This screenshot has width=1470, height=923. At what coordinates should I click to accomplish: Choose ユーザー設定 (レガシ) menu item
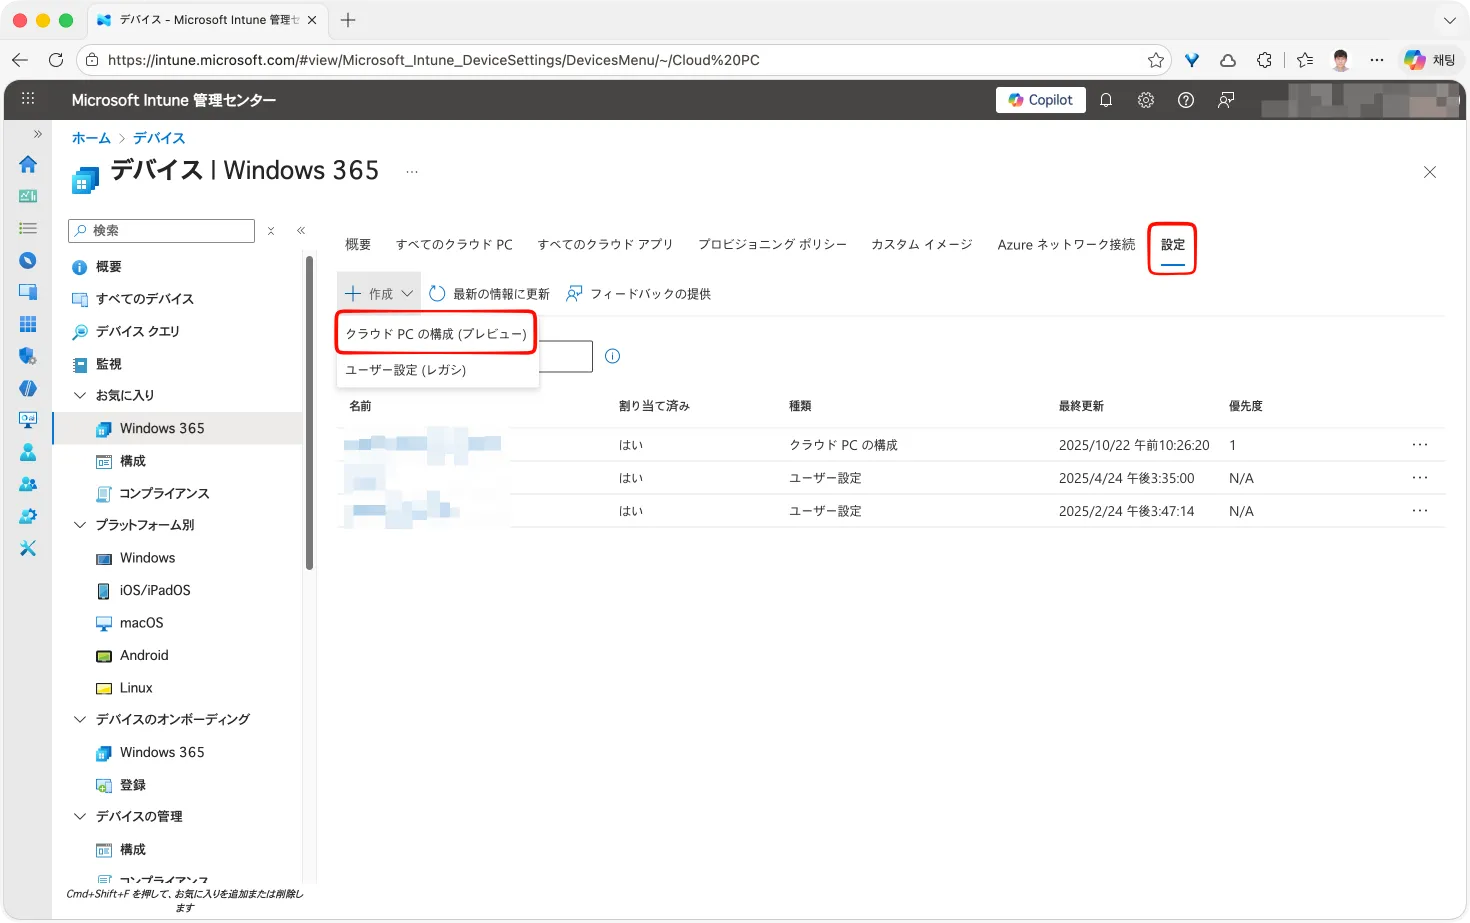pos(406,370)
